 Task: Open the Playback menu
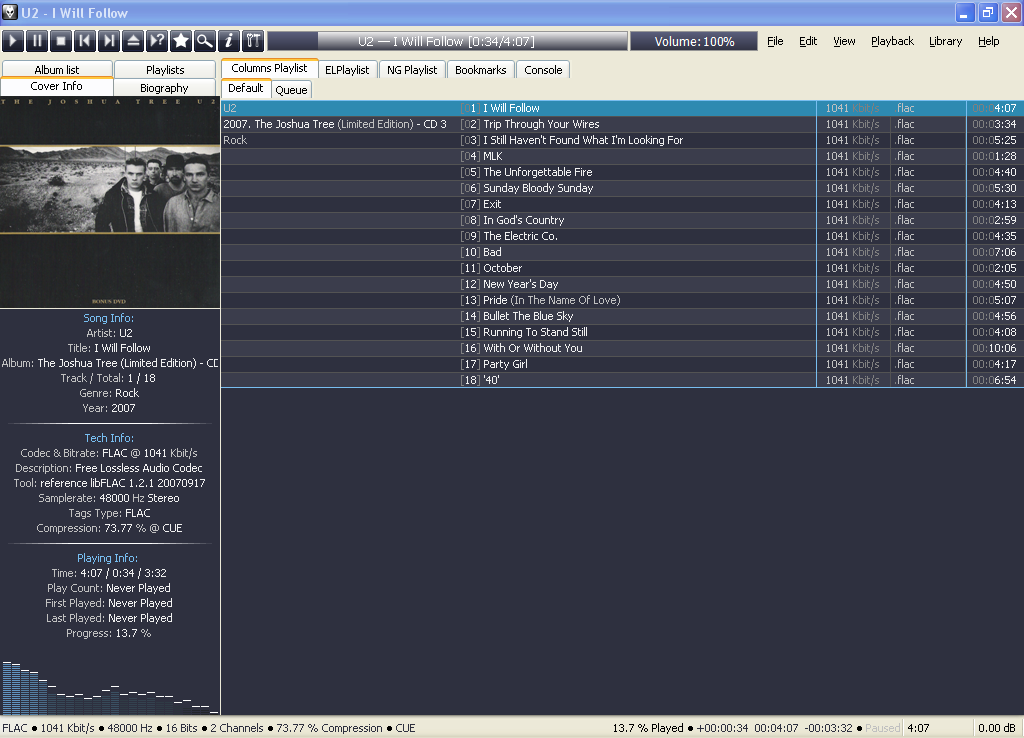(x=892, y=41)
